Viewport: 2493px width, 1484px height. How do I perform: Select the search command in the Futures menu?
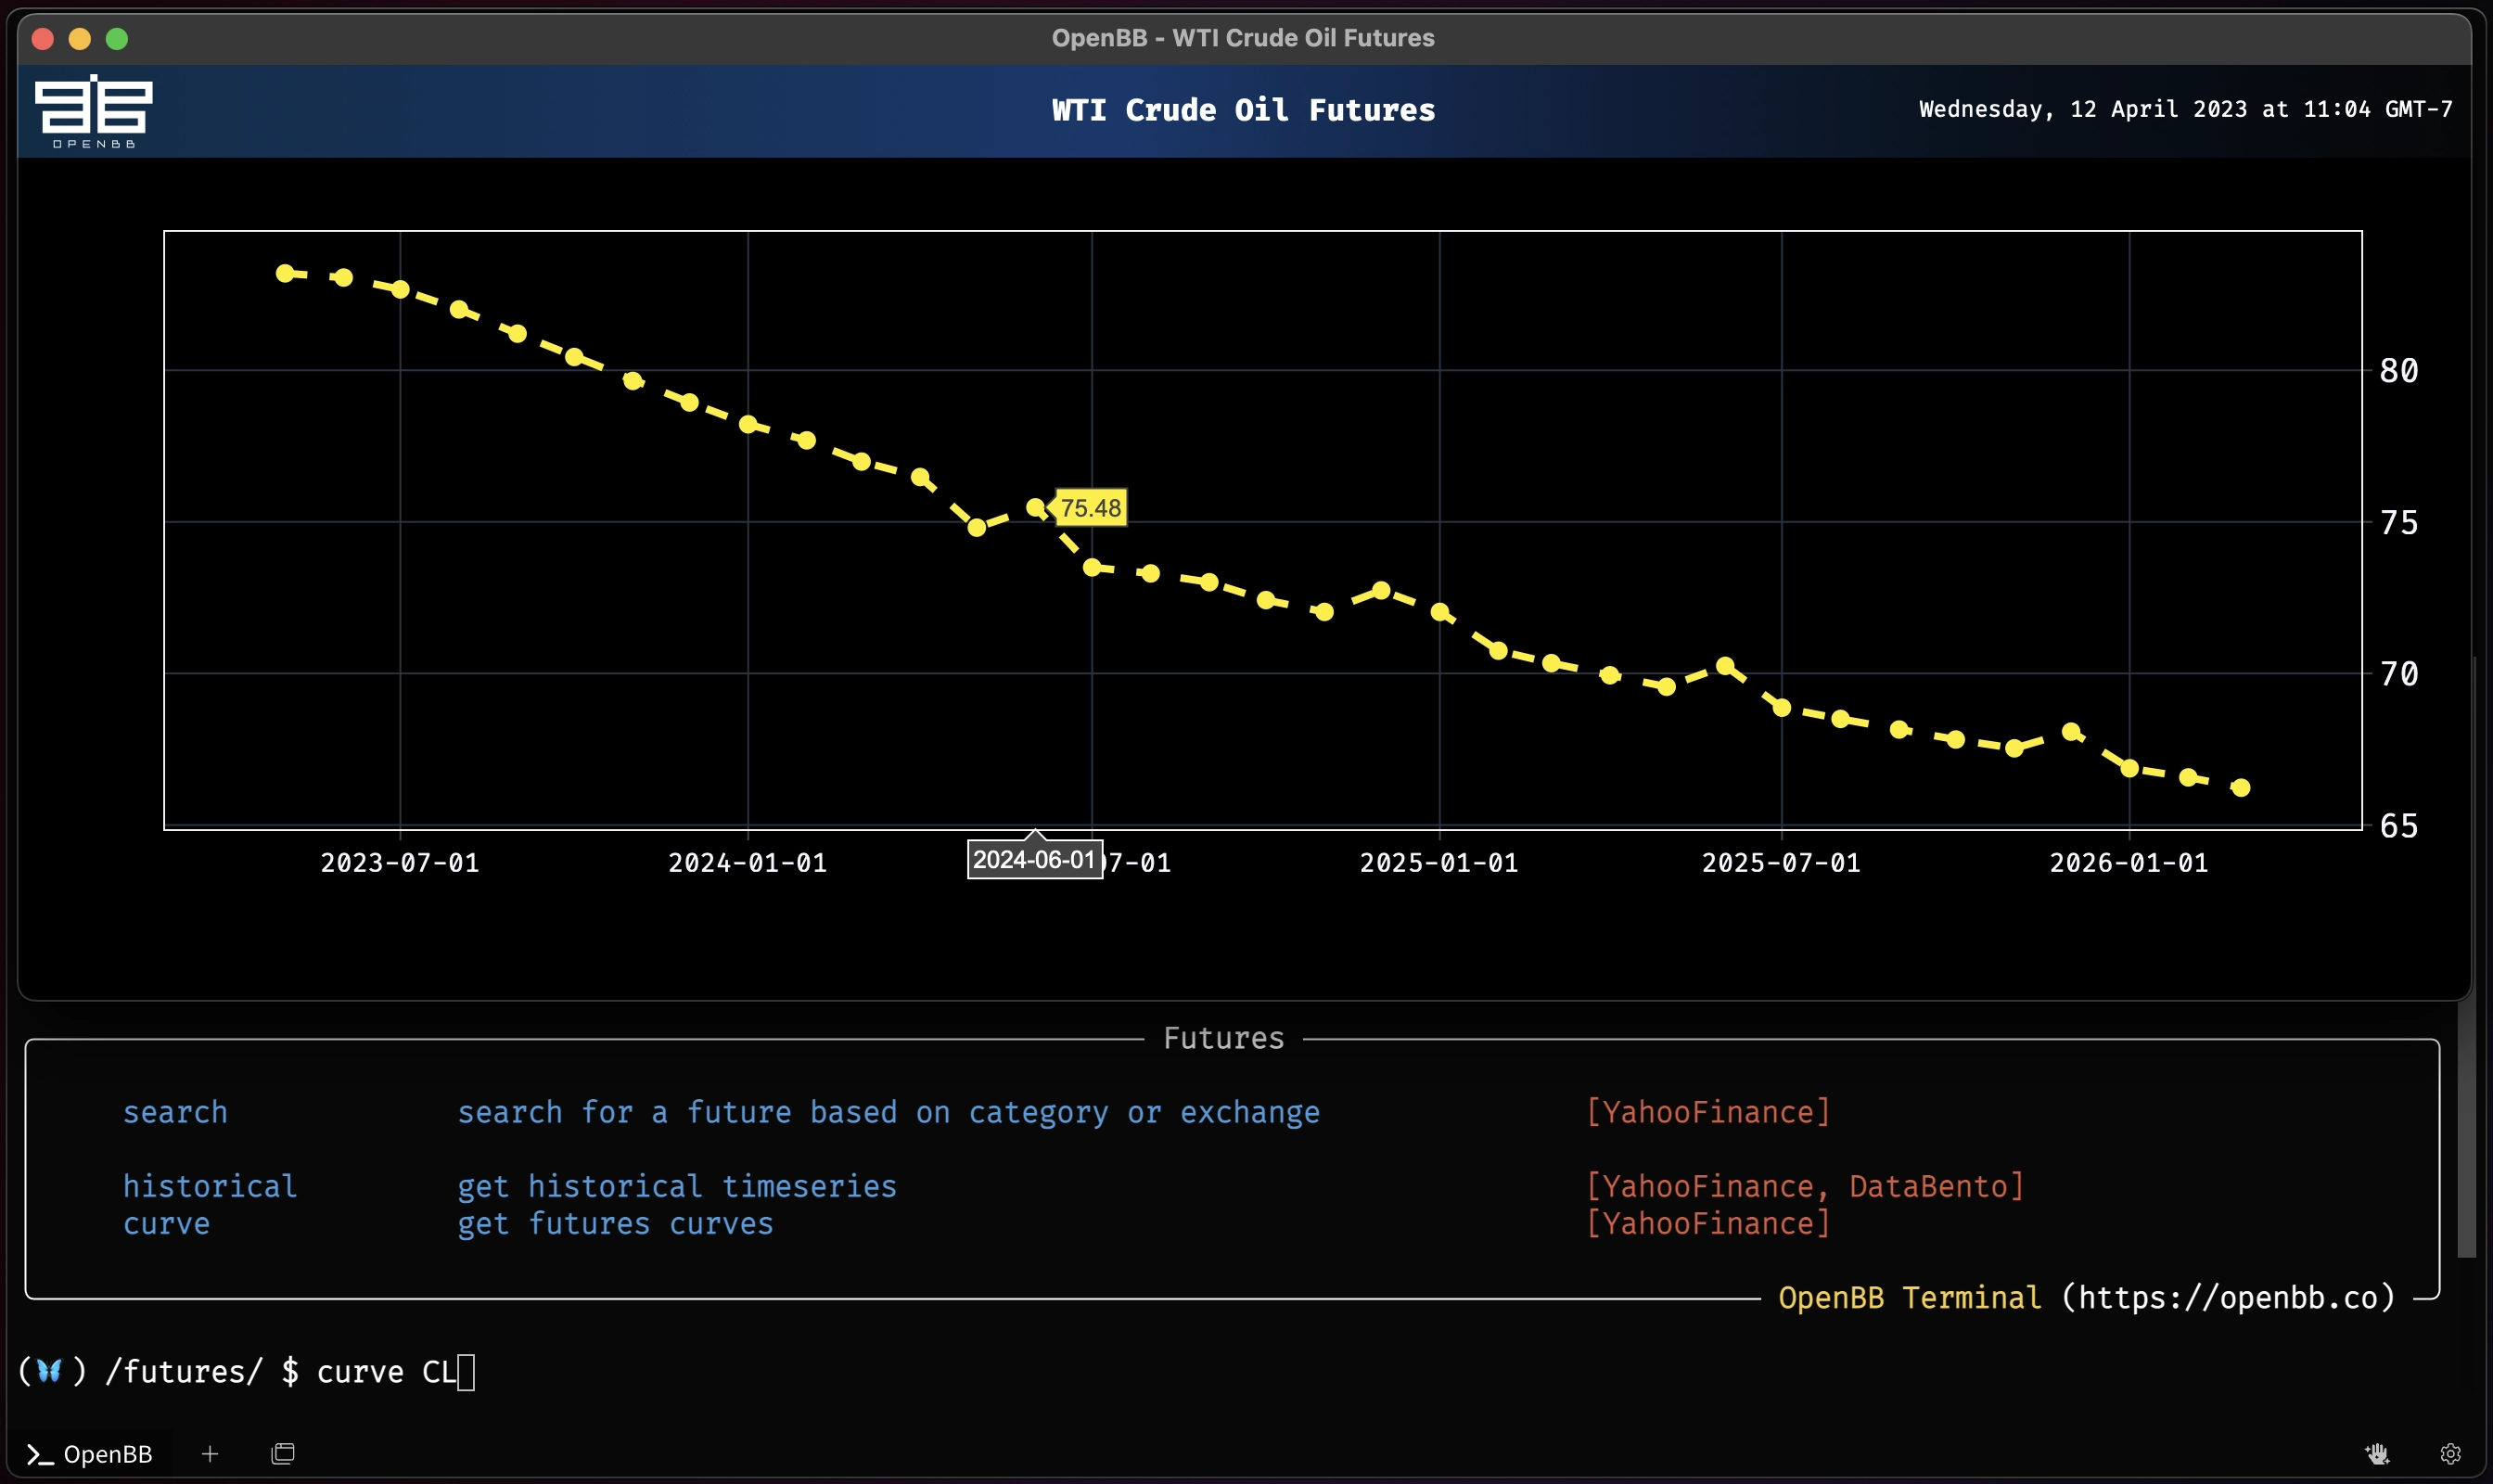pos(175,1112)
